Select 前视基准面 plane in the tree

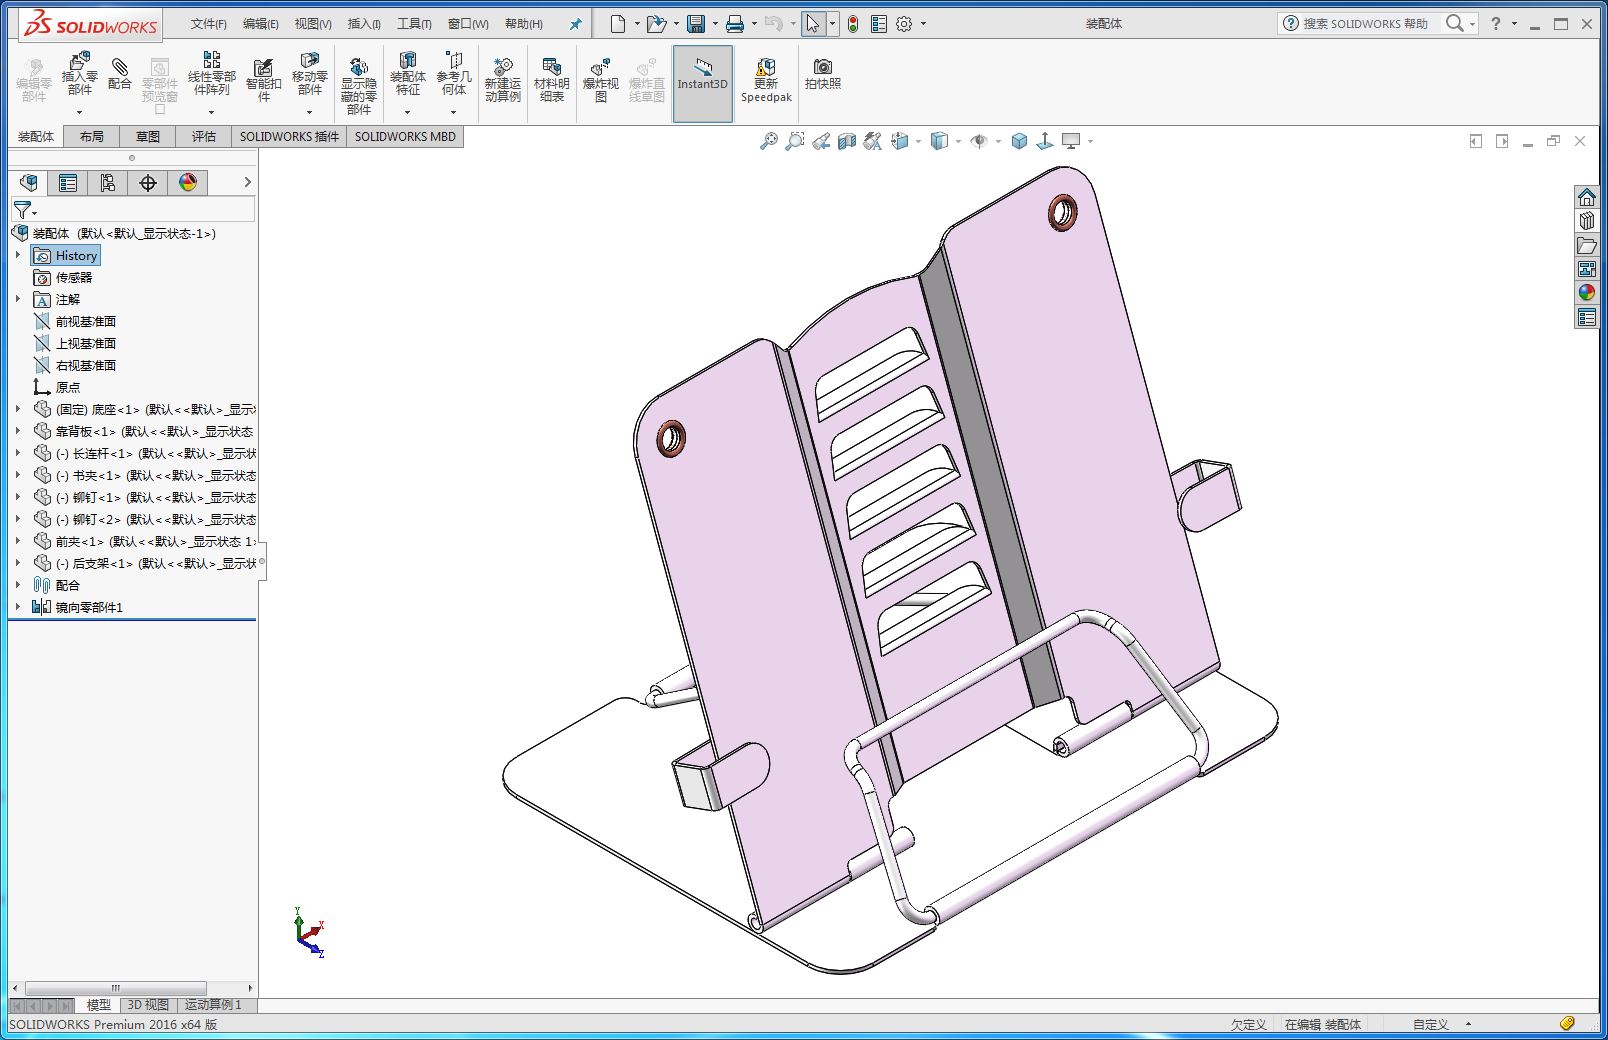(86, 321)
